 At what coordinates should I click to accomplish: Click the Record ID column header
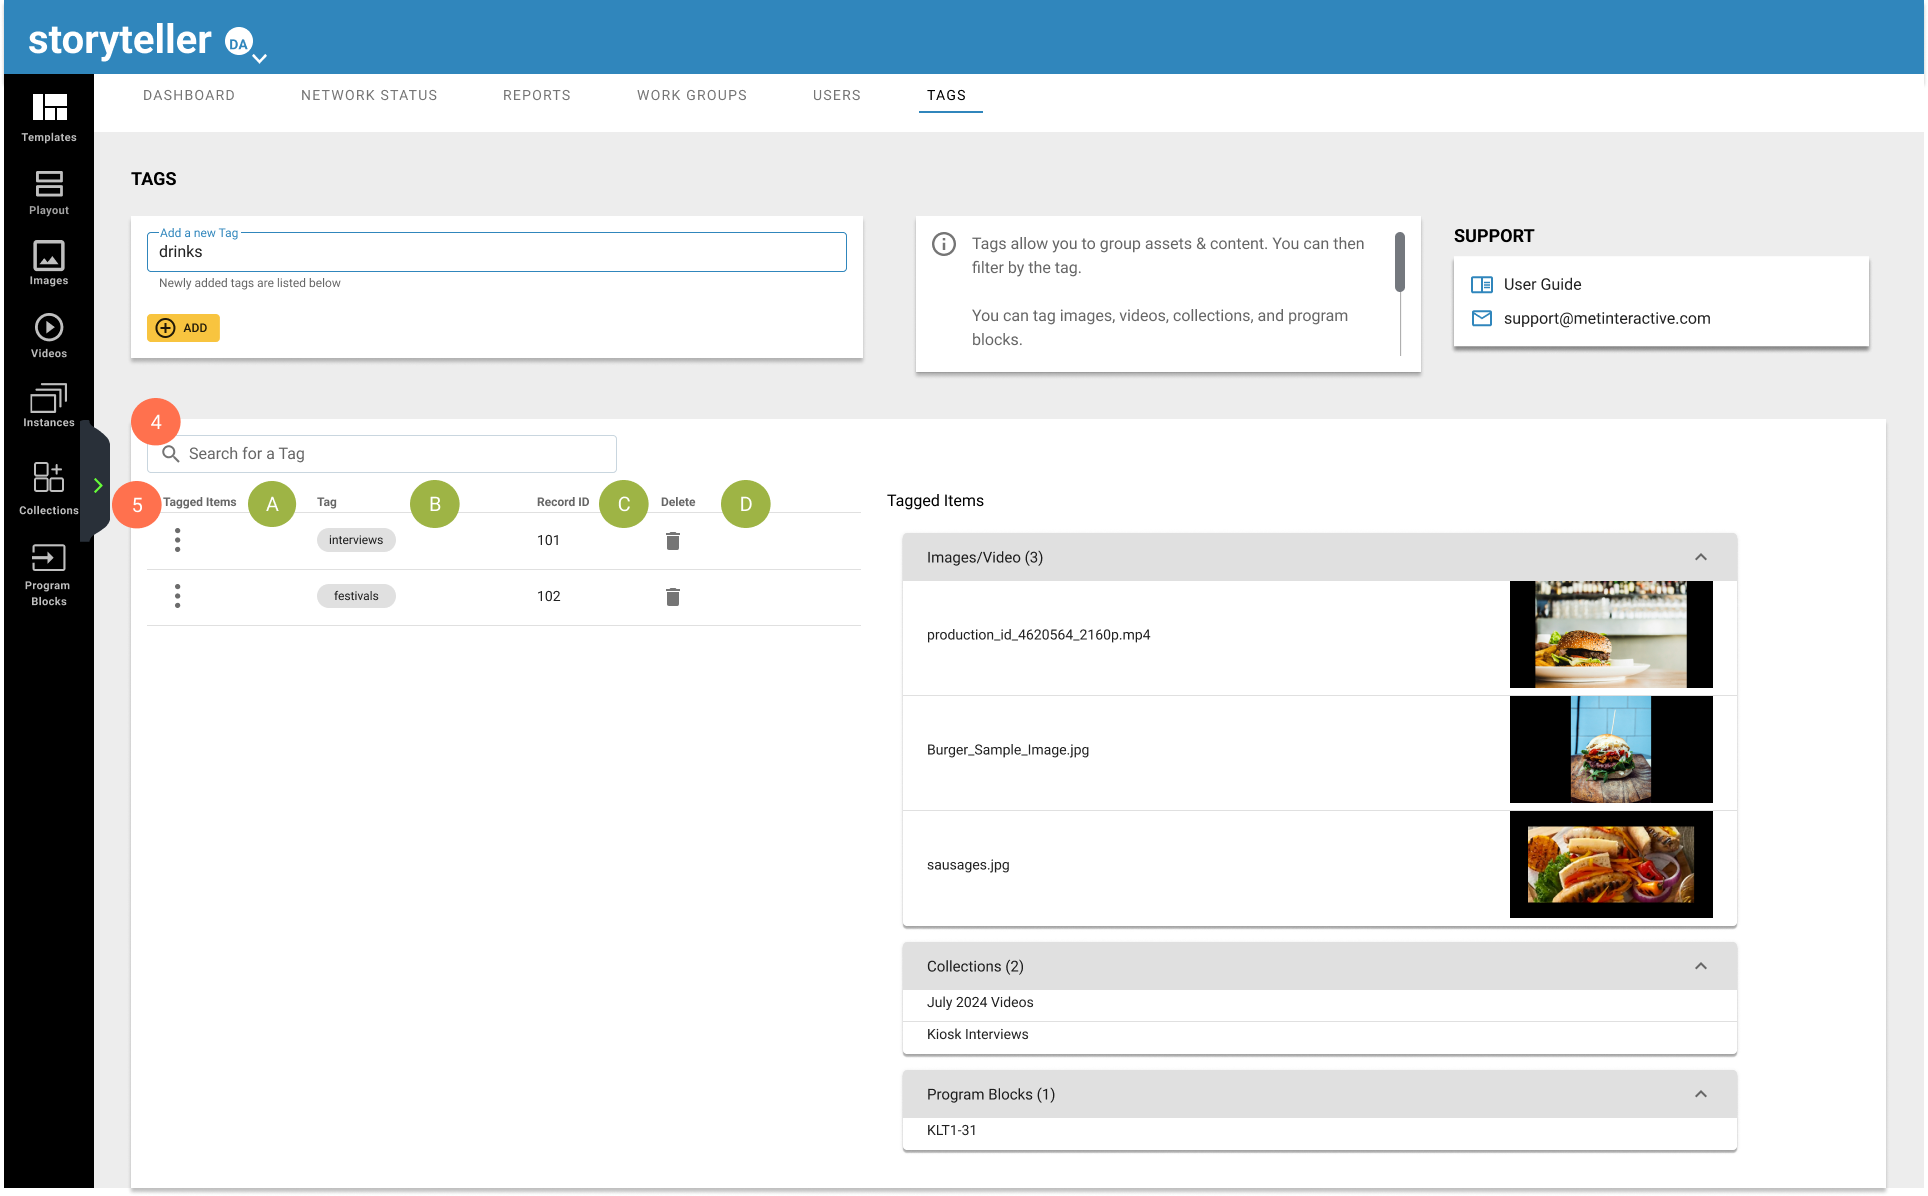[563, 502]
